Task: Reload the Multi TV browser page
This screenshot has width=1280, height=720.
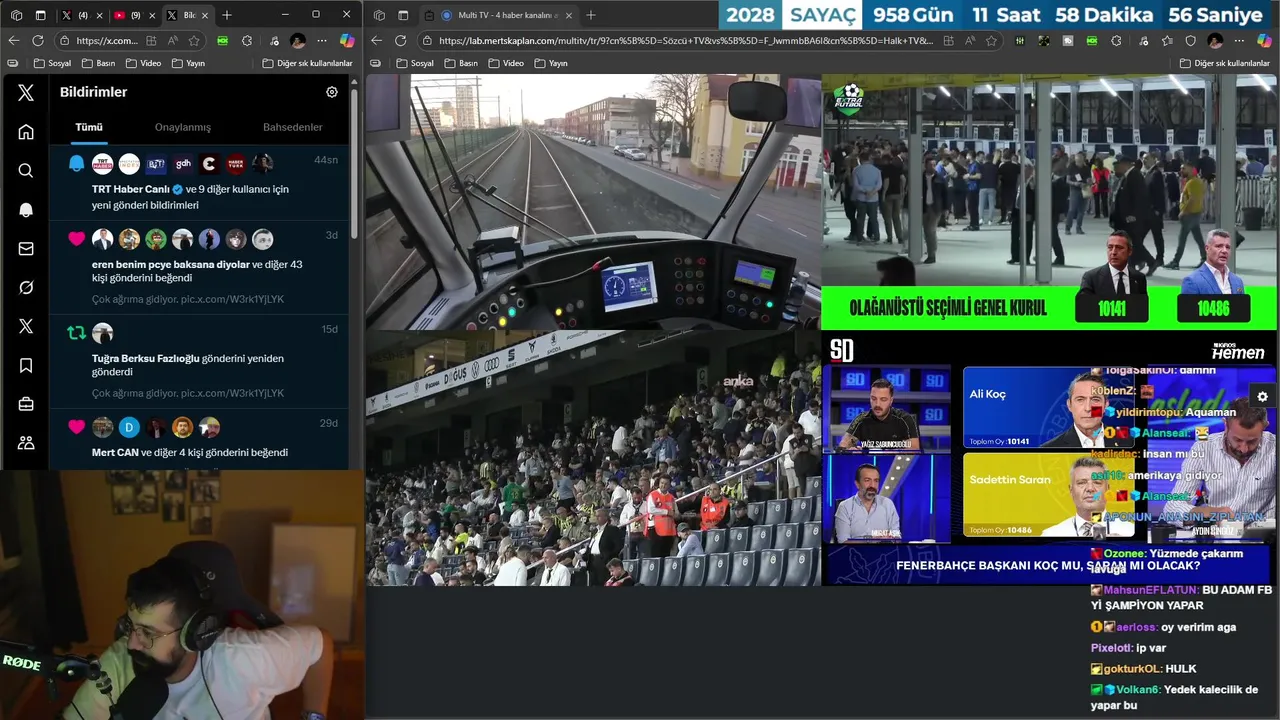Action: pyautogui.click(x=400, y=40)
